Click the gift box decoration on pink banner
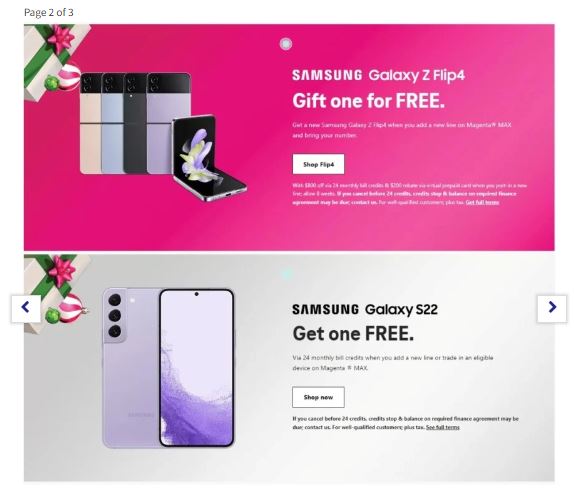Viewport: 574px width, 497px height. click(53, 60)
